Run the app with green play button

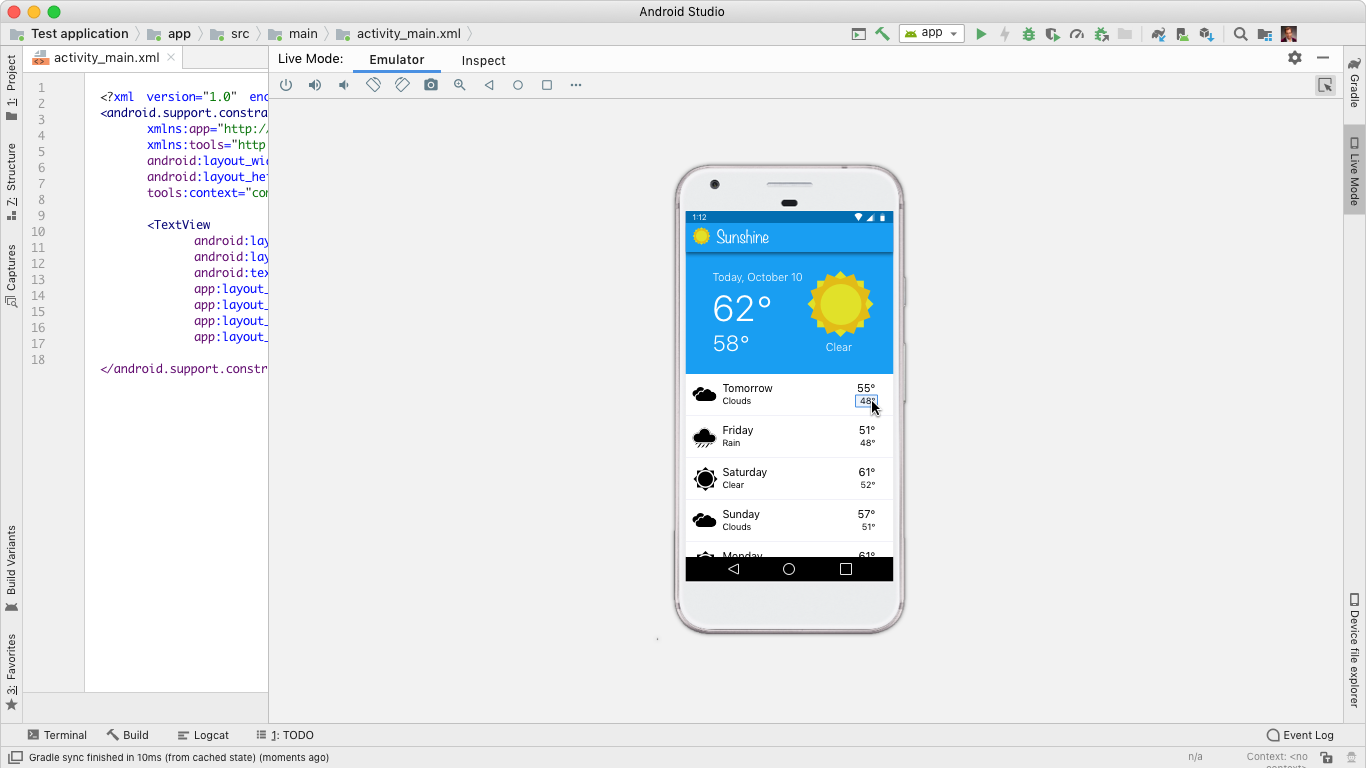tap(981, 34)
